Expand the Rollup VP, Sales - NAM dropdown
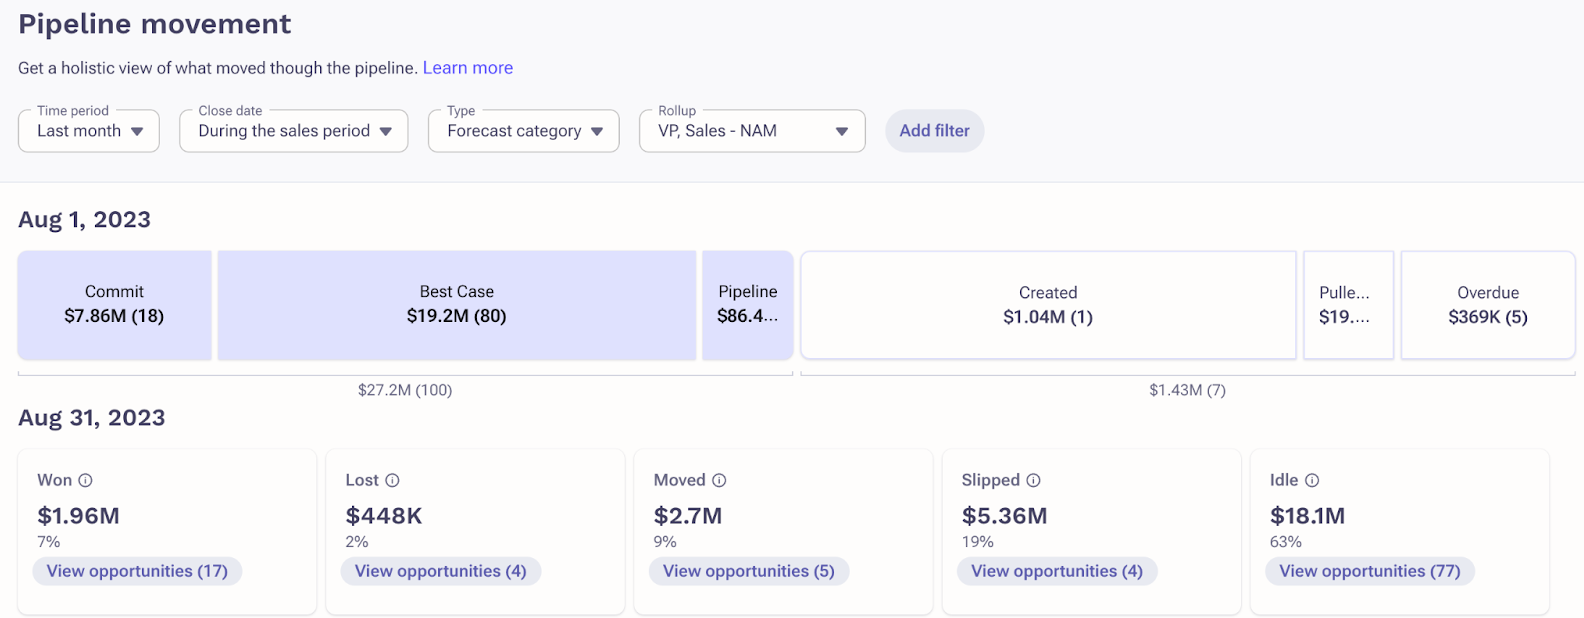Image resolution: width=1584 pixels, height=618 pixels. (x=752, y=131)
